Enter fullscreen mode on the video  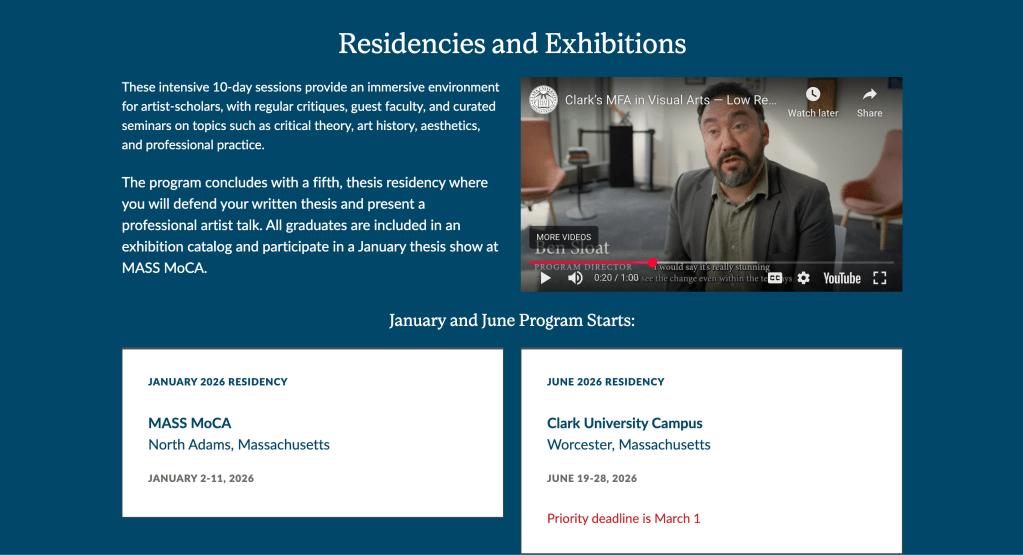pyautogui.click(x=880, y=278)
